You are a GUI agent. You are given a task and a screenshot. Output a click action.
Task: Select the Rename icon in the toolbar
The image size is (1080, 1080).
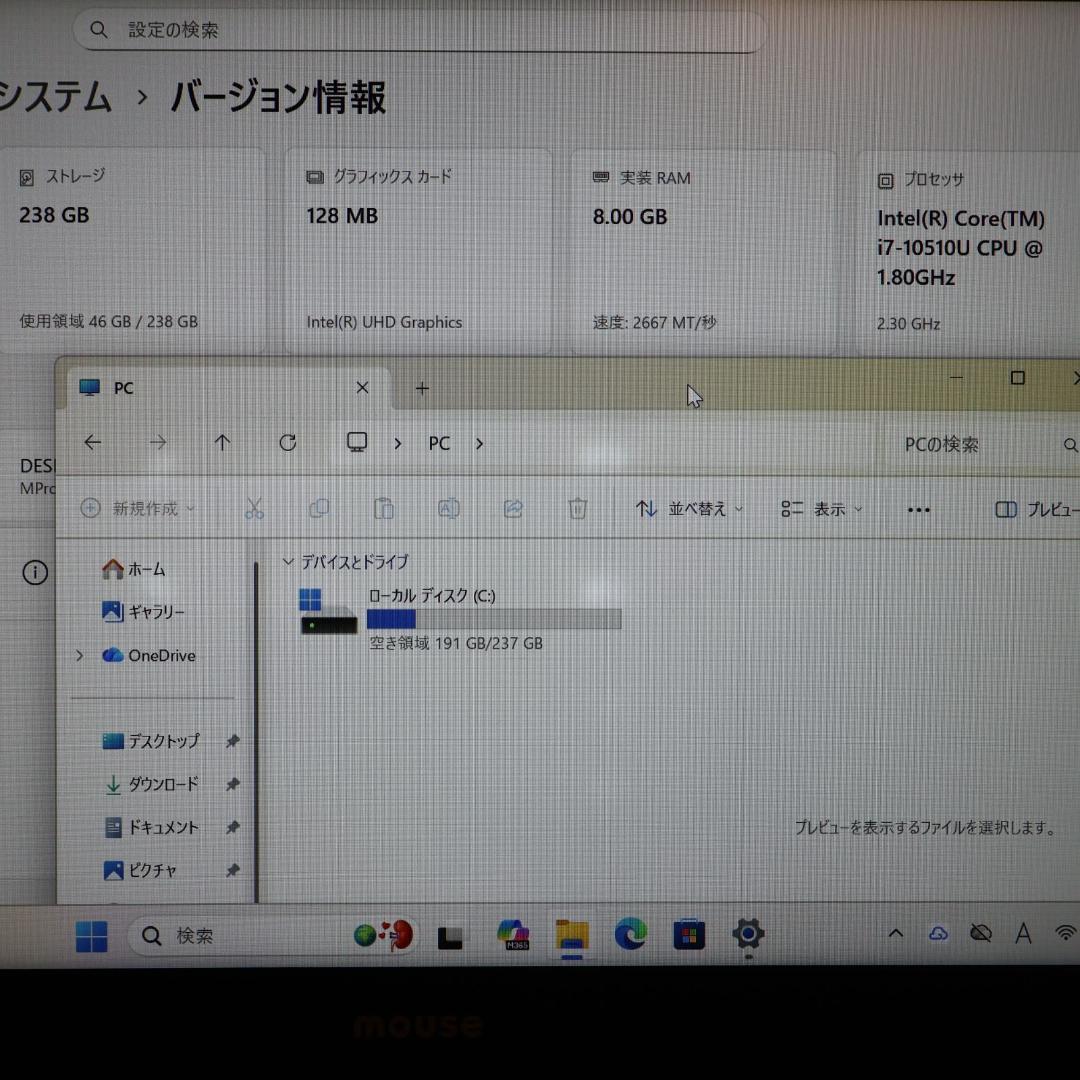448,508
